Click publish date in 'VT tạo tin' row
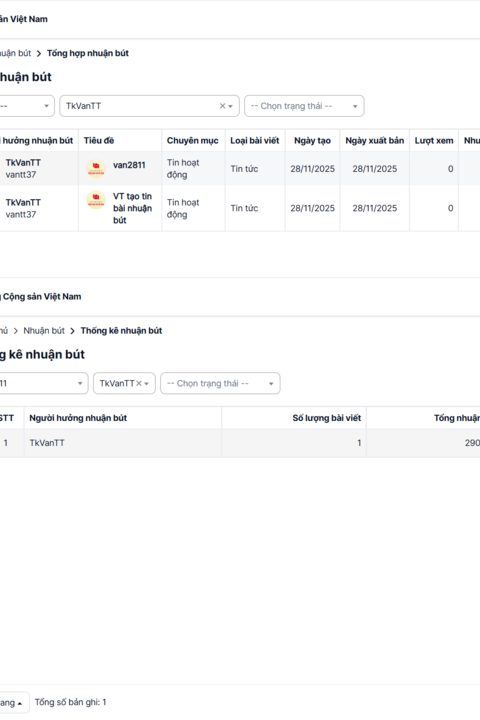The width and height of the screenshot is (480, 720). click(x=375, y=208)
